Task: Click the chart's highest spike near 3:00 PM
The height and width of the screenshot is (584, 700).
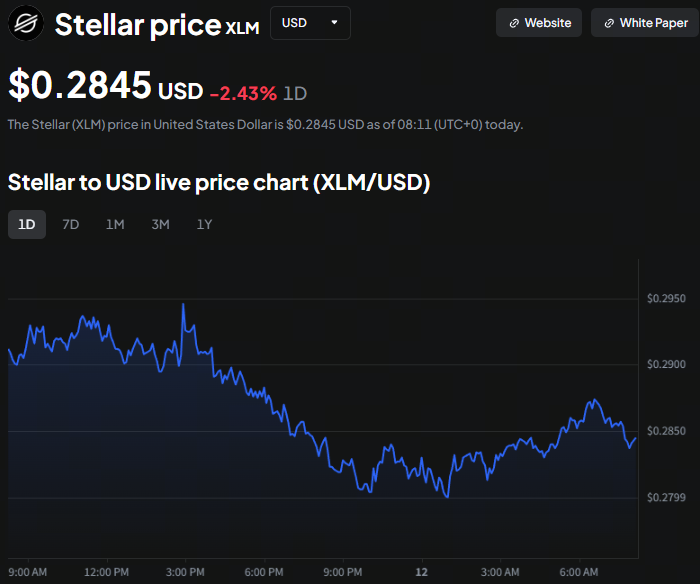Action: pos(183,304)
